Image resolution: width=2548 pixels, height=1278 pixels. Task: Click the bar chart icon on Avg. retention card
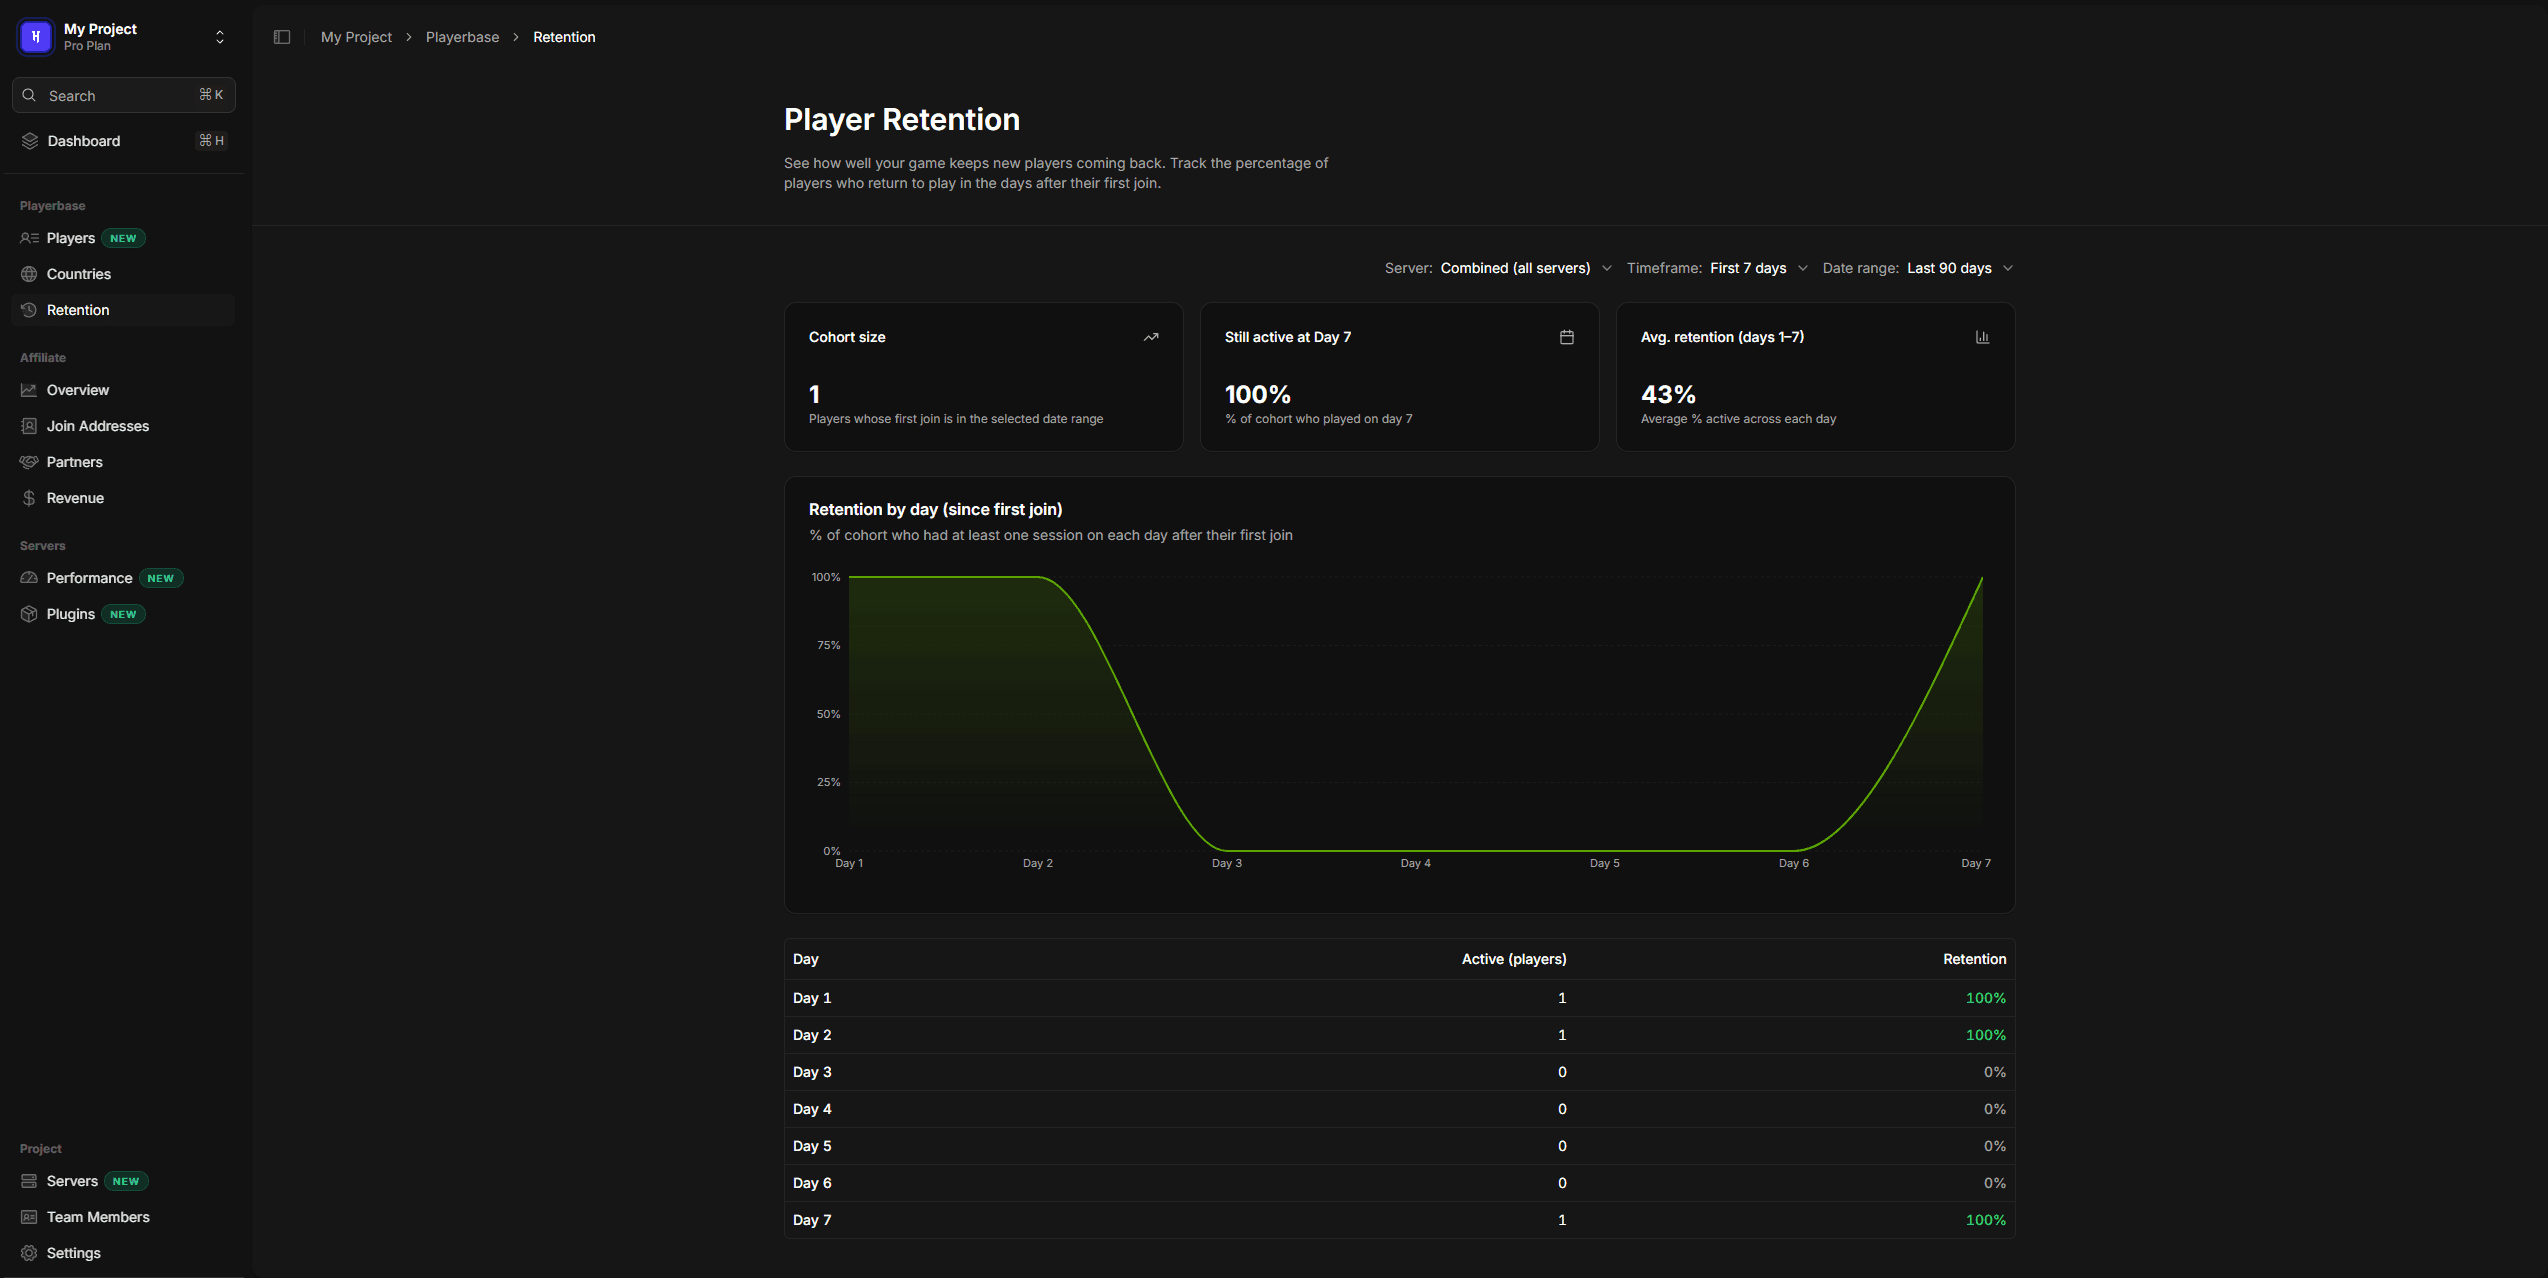pyautogui.click(x=1982, y=337)
